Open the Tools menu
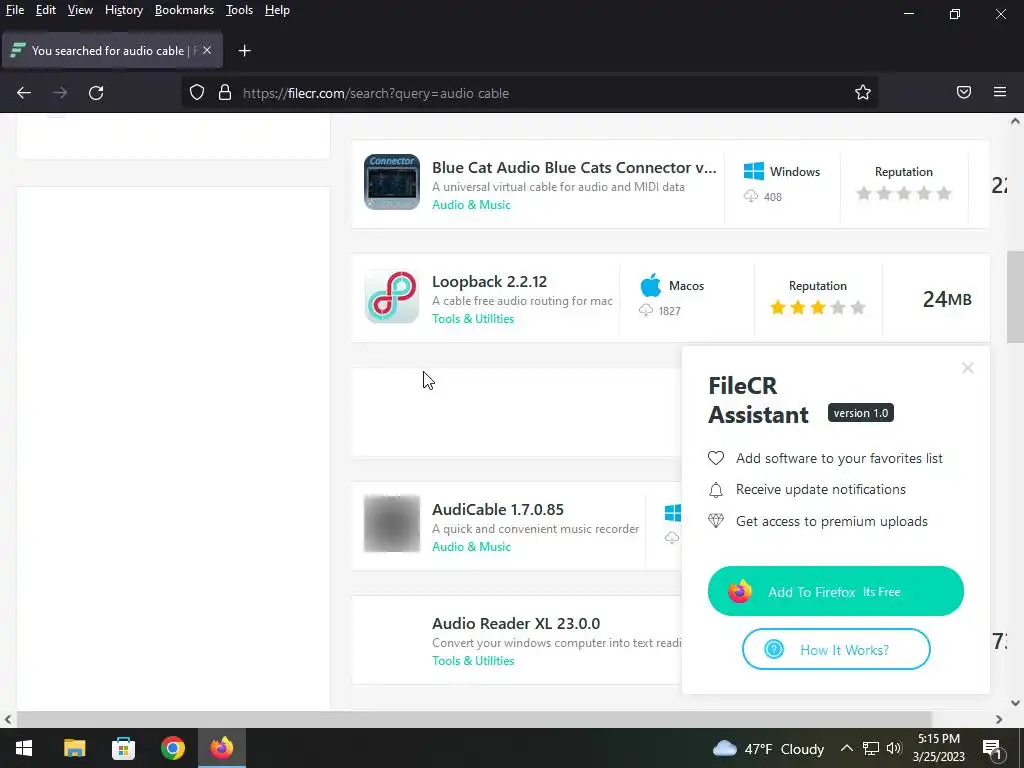1024x768 pixels. pos(239,10)
